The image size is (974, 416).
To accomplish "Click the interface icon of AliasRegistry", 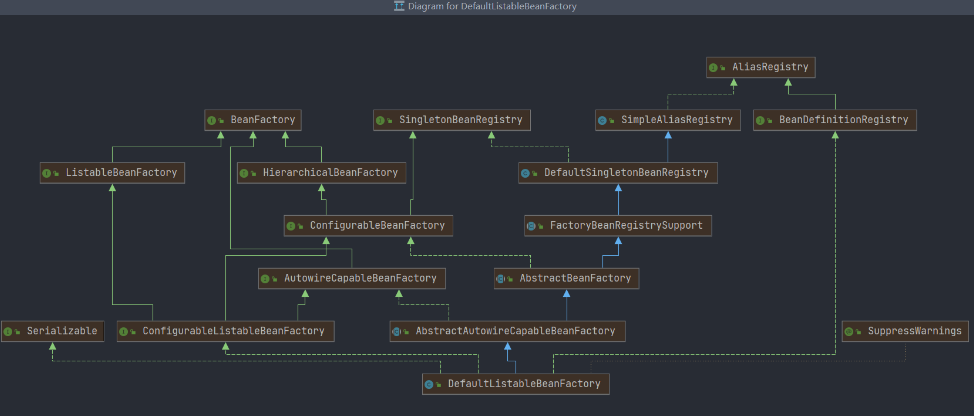I will [713, 68].
